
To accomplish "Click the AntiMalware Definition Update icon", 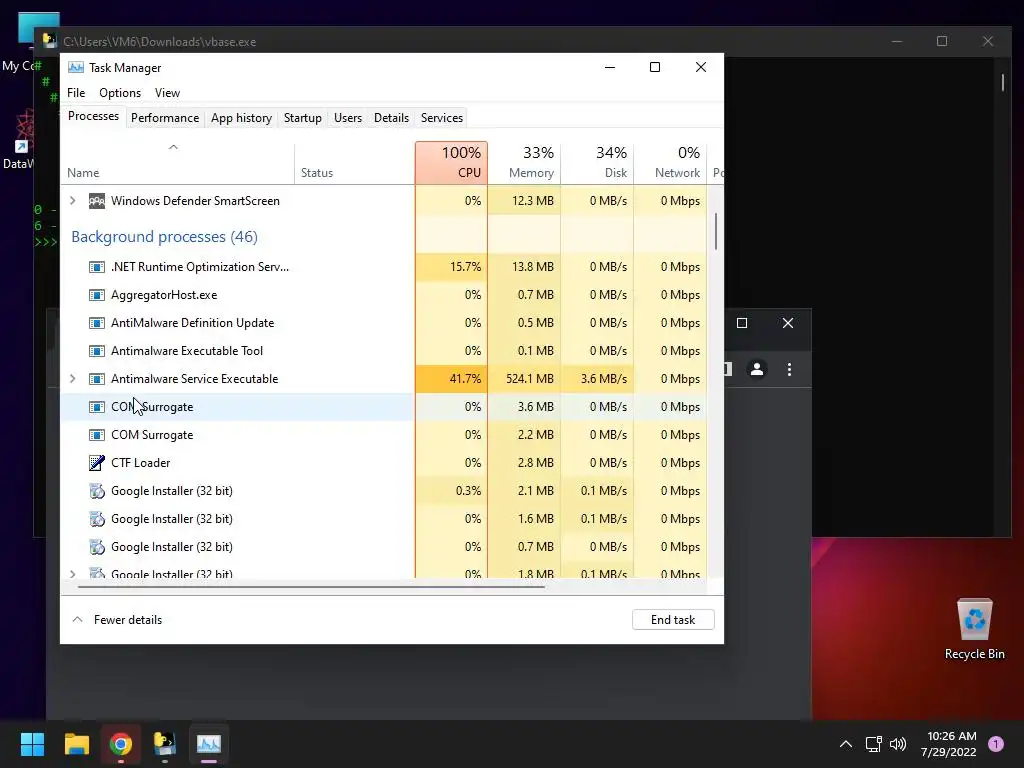I will [97, 323].
